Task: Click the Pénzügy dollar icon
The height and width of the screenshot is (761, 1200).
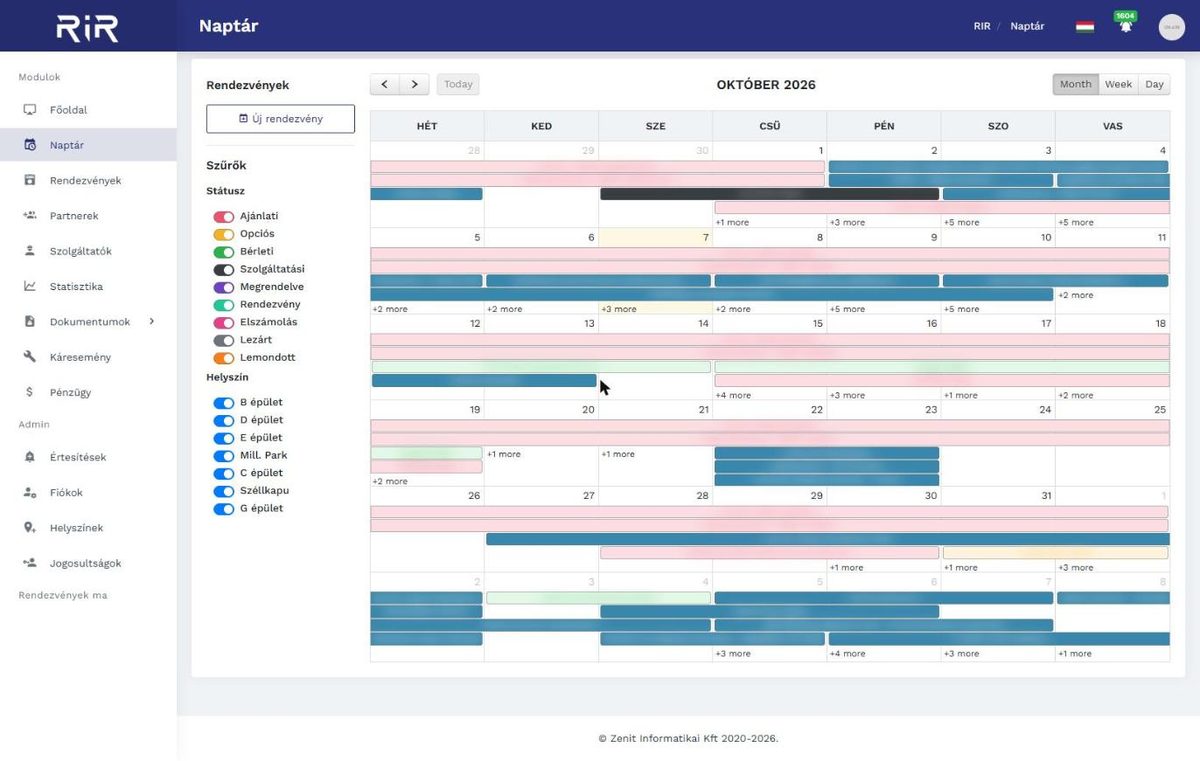Action: pyautogui.click(x=30, y=392)
